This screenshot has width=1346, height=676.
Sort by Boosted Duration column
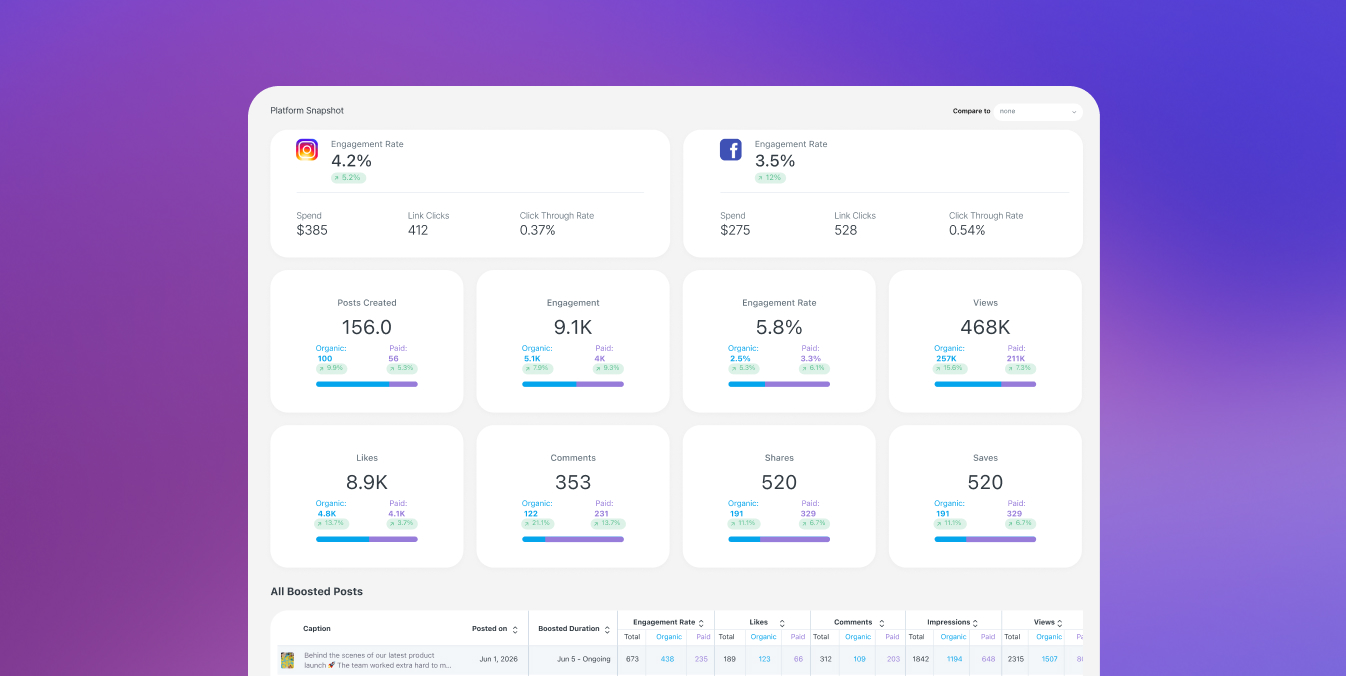pos(608,629)
